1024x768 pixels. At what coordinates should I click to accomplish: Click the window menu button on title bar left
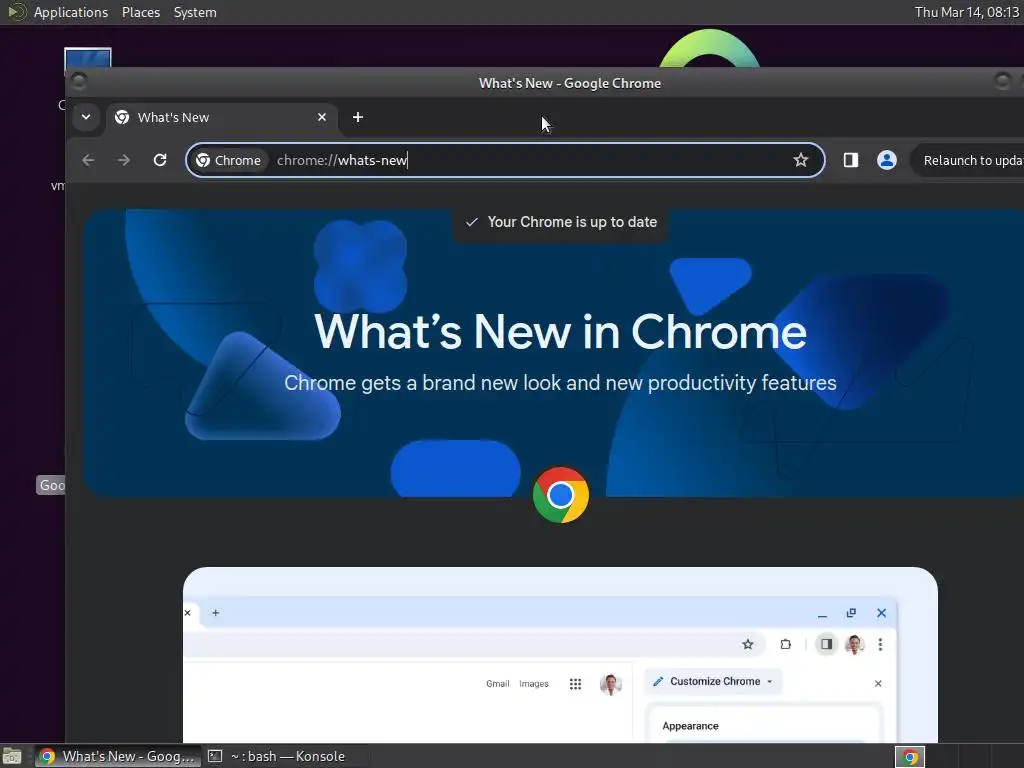click(78, 82)
